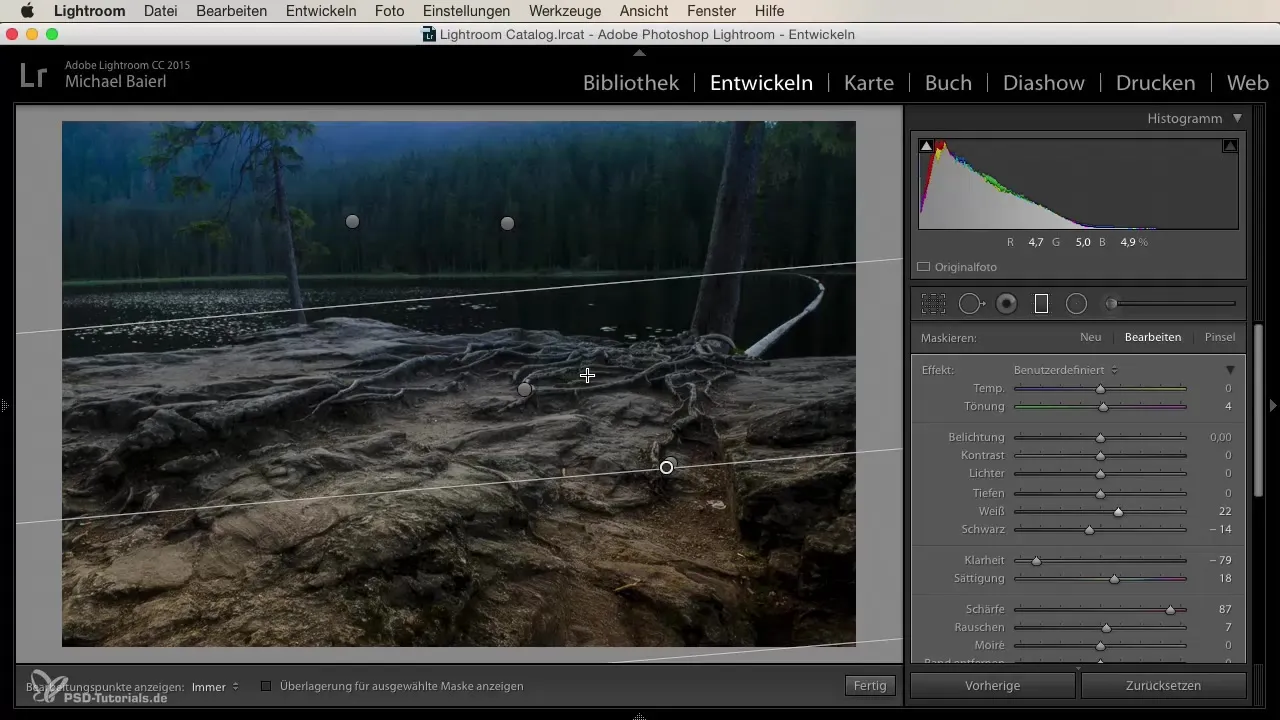This screenshot has height=720, width=1280.
Task: Select the Red Eye Correction tool
Action: coord(1007,303)
